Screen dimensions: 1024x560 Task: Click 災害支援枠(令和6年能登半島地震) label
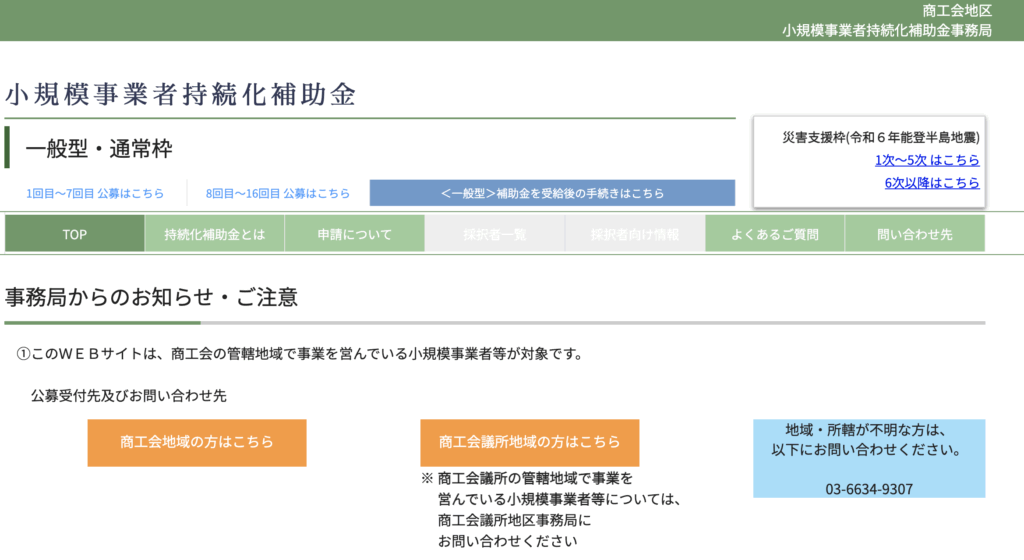tap(881, 137)
